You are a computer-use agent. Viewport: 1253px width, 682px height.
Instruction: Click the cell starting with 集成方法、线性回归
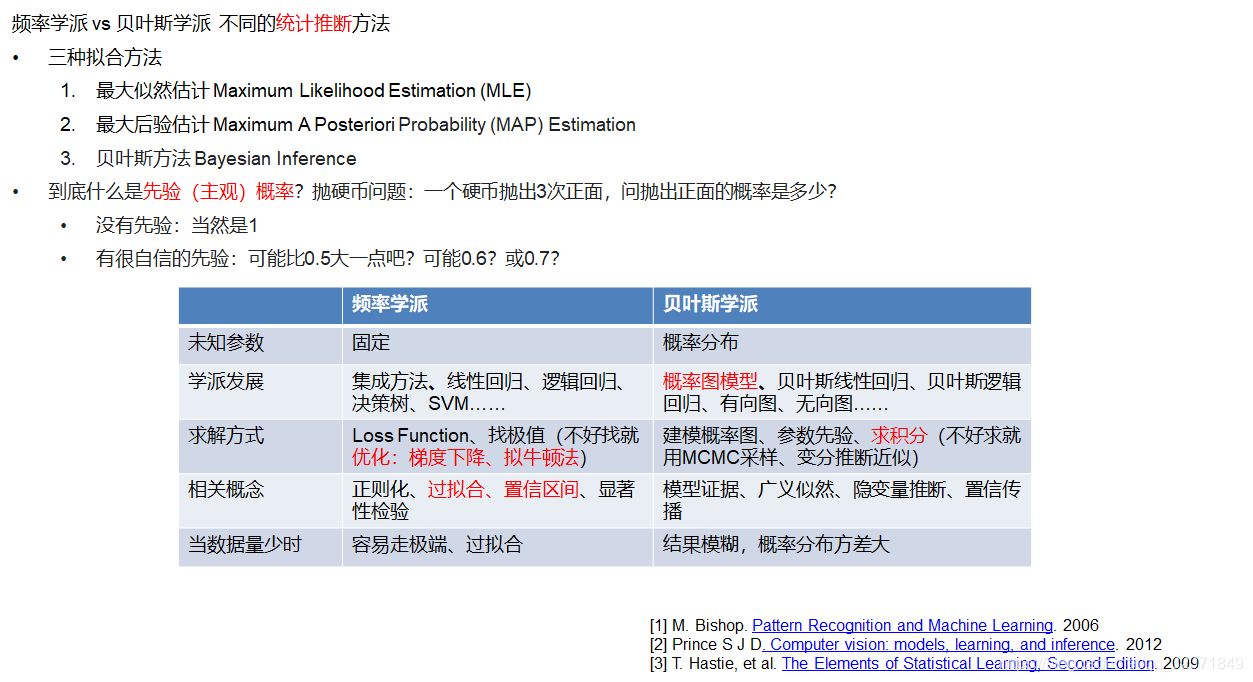tap(498, 391)
